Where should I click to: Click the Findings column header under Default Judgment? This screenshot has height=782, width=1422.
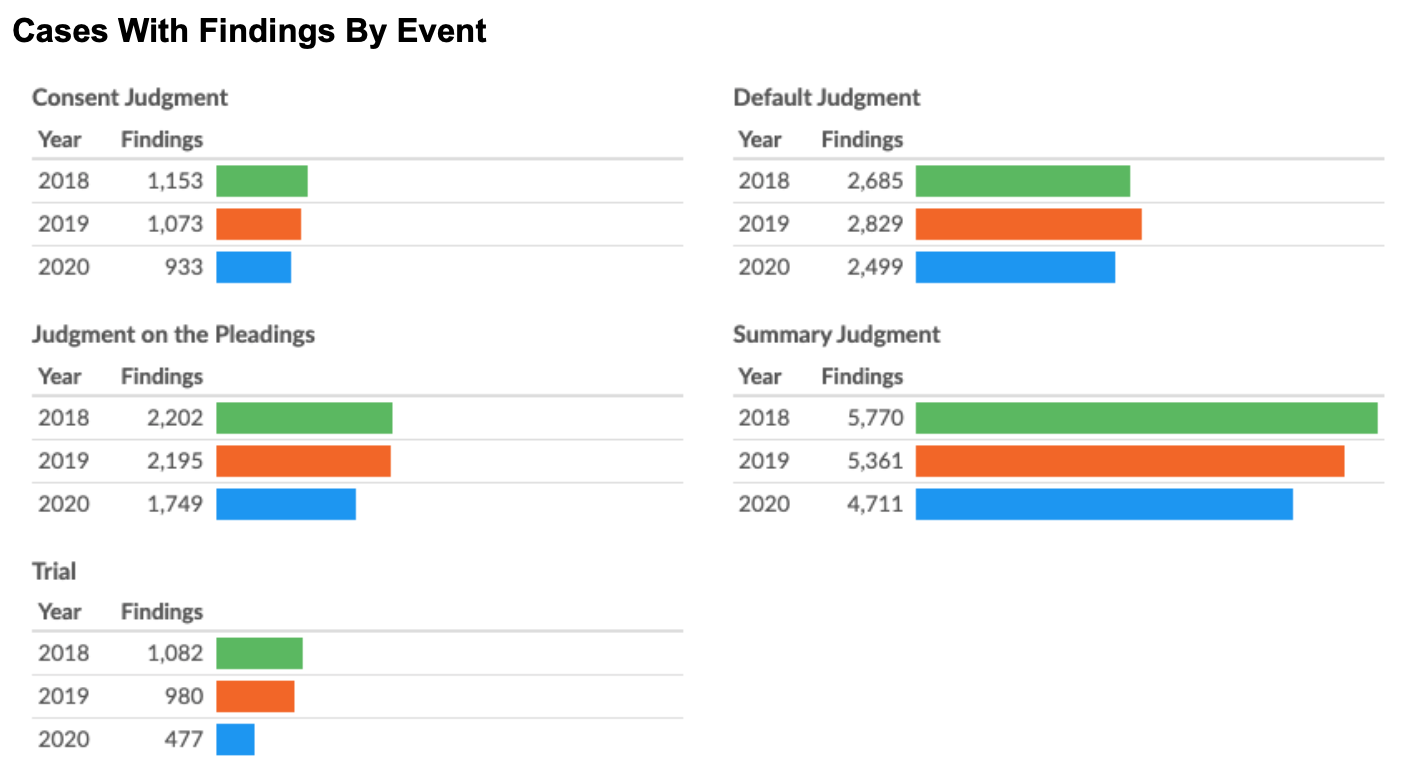[x=862, y=140]
